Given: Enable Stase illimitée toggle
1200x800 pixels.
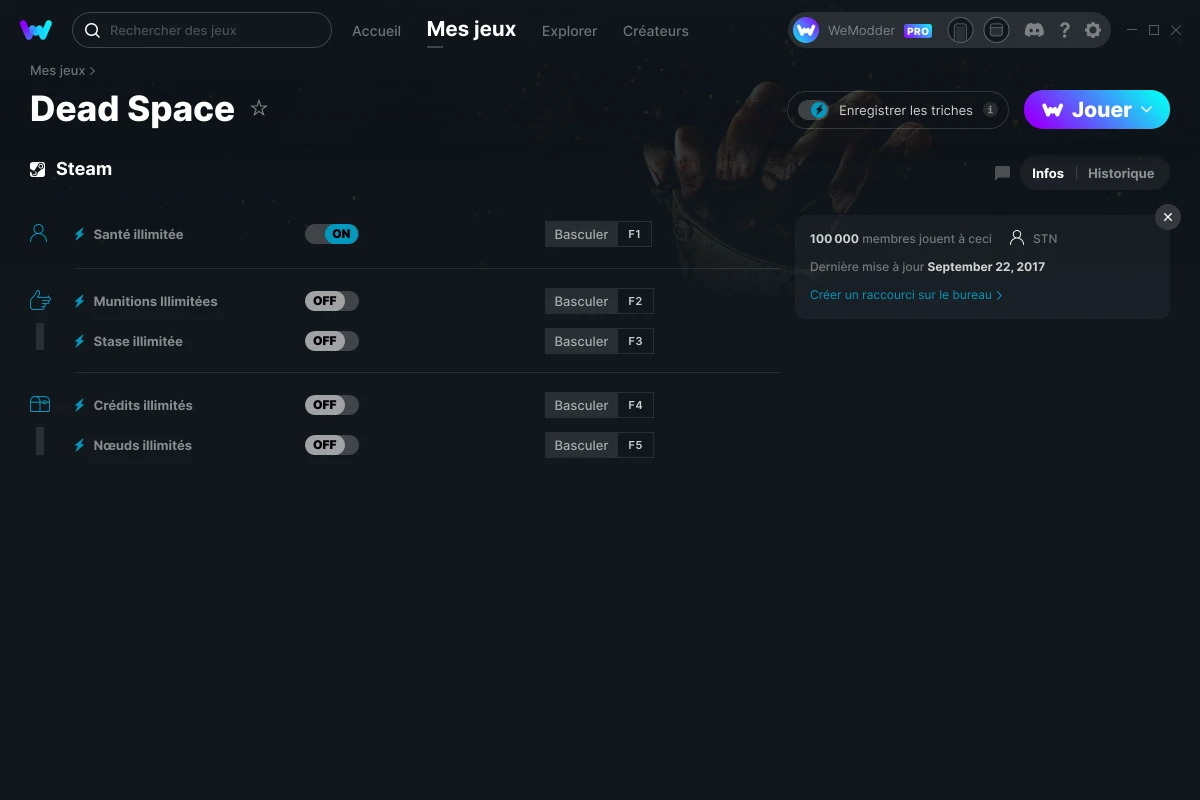Looking at the screenshot, I should point(332,341).
